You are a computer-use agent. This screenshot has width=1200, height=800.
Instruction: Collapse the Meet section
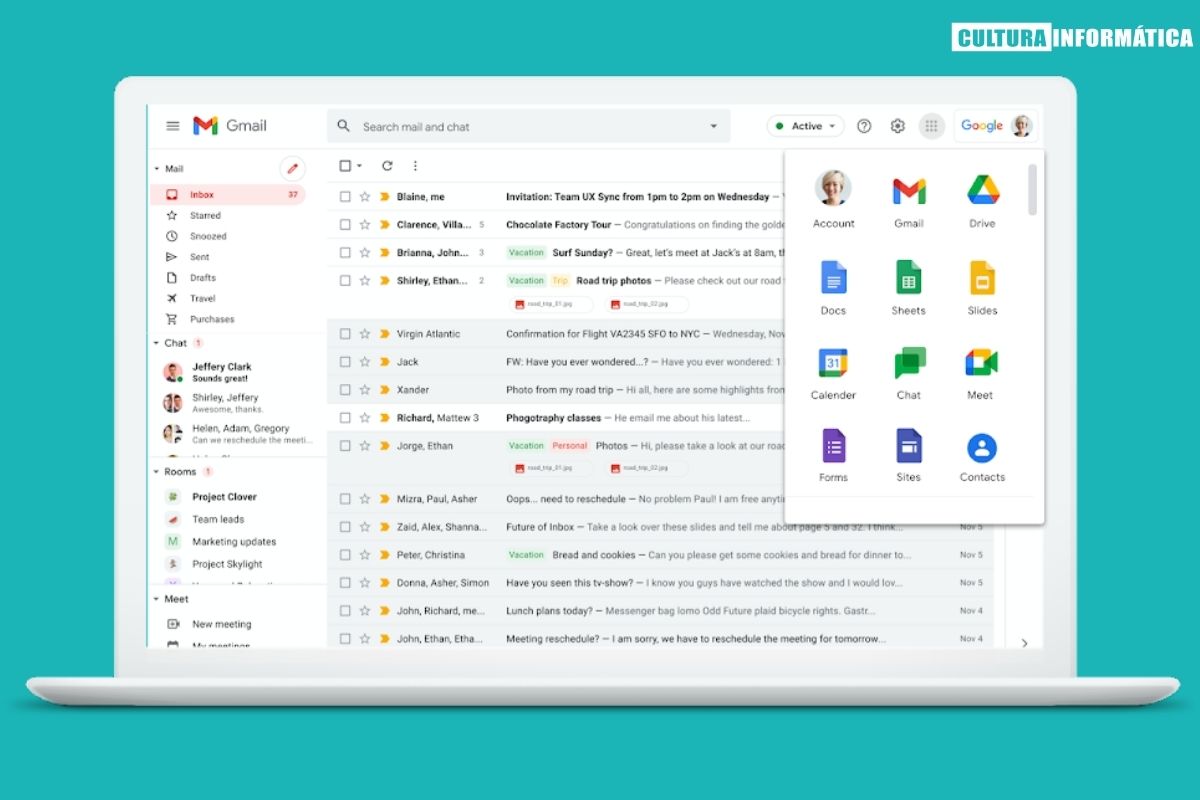tap(156, 599)
